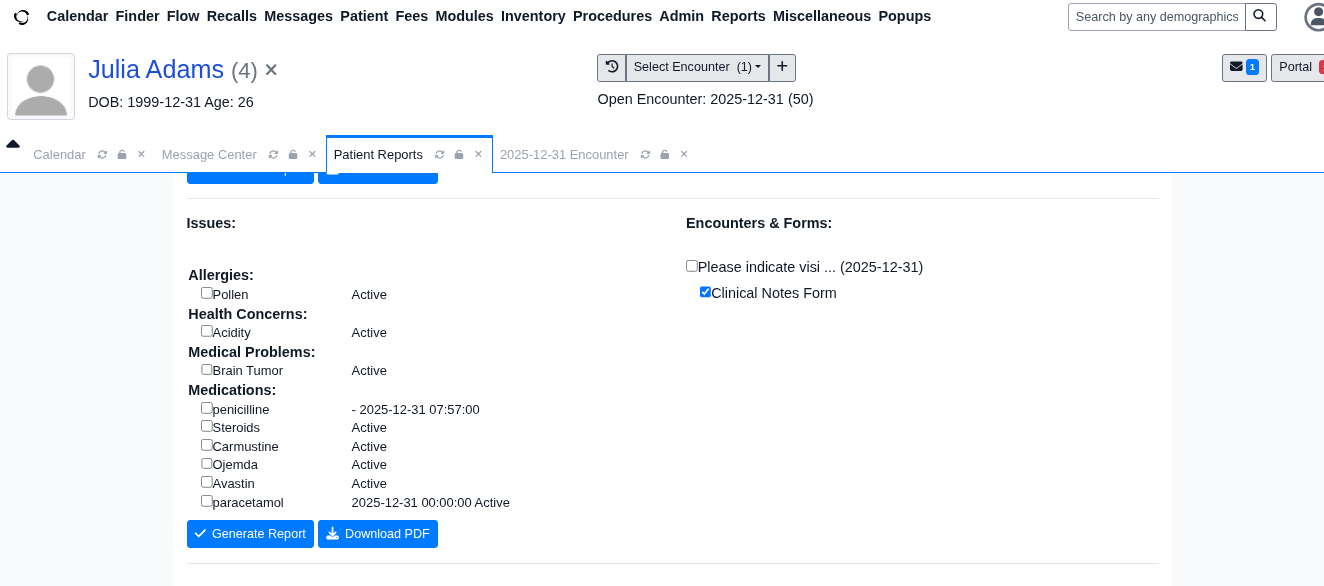Collapse the patient header with the caret

point(13,144)
